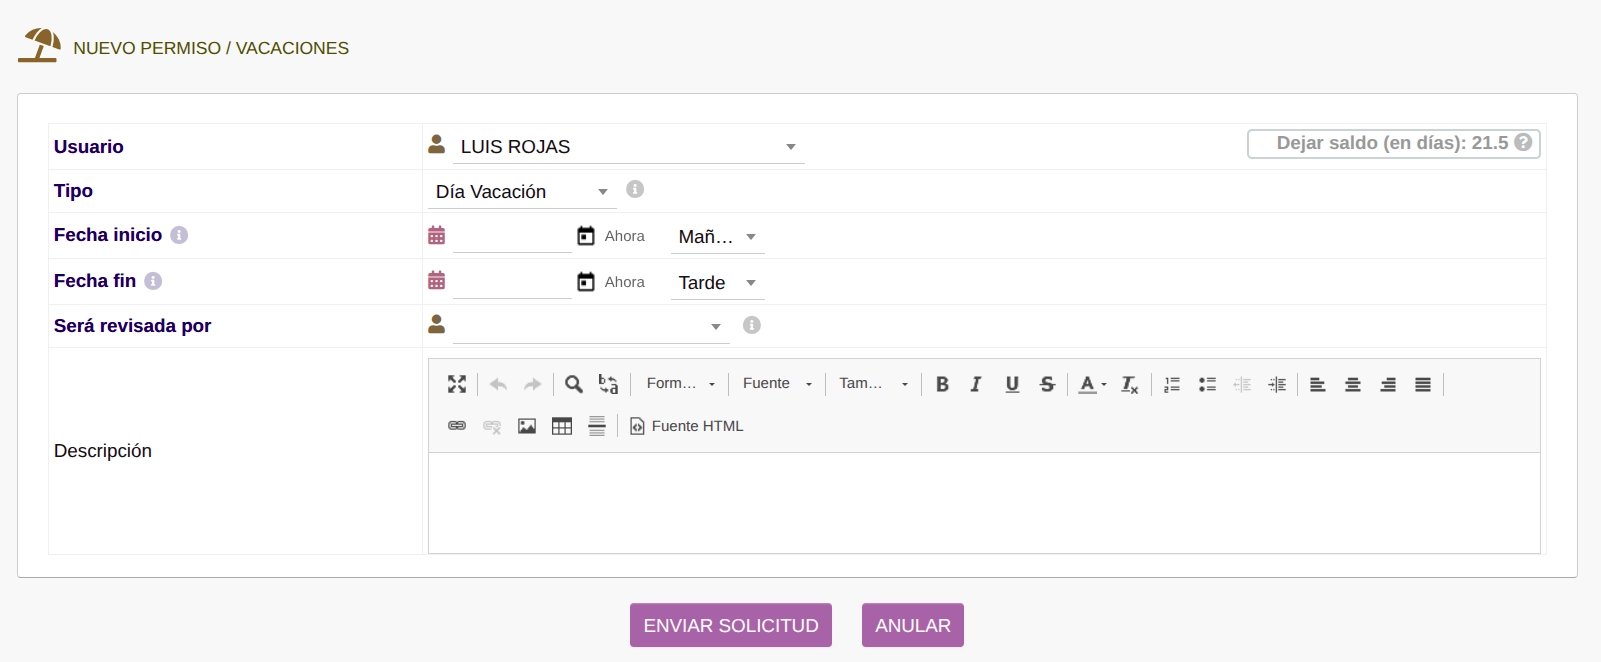Toggle underline text formatting
This screenshot has width=1601, height=662.
[x=1012, y=384]
